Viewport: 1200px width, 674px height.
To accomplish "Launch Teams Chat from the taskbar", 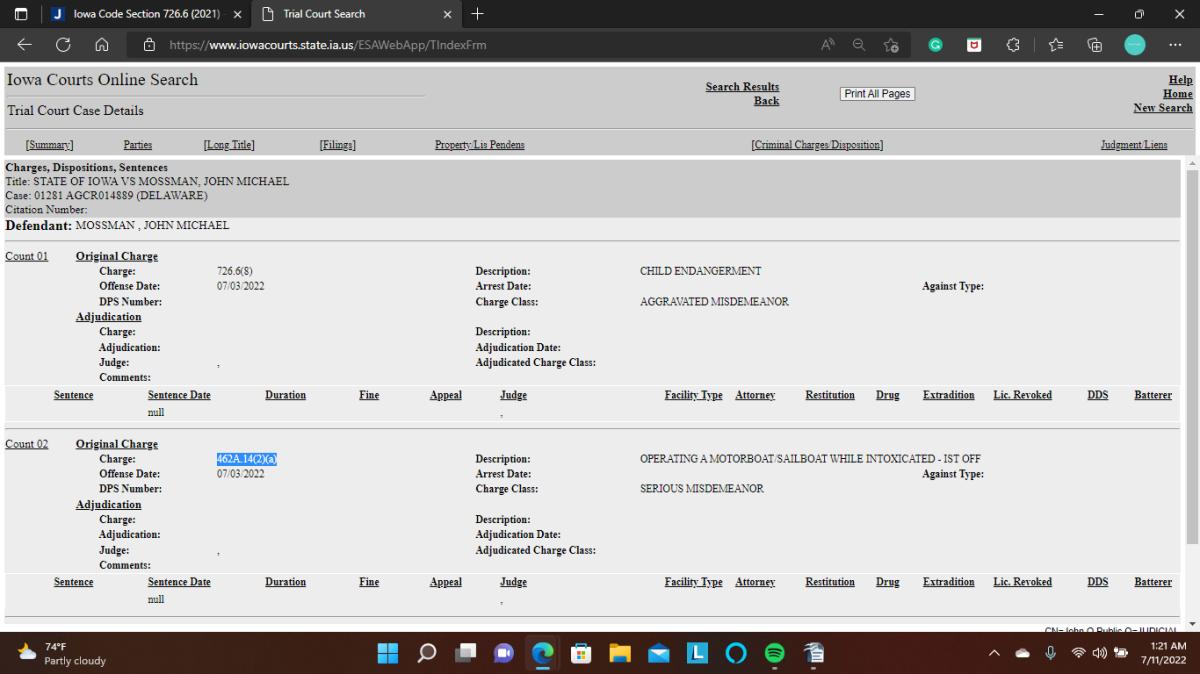I will (x=504, y=653).
